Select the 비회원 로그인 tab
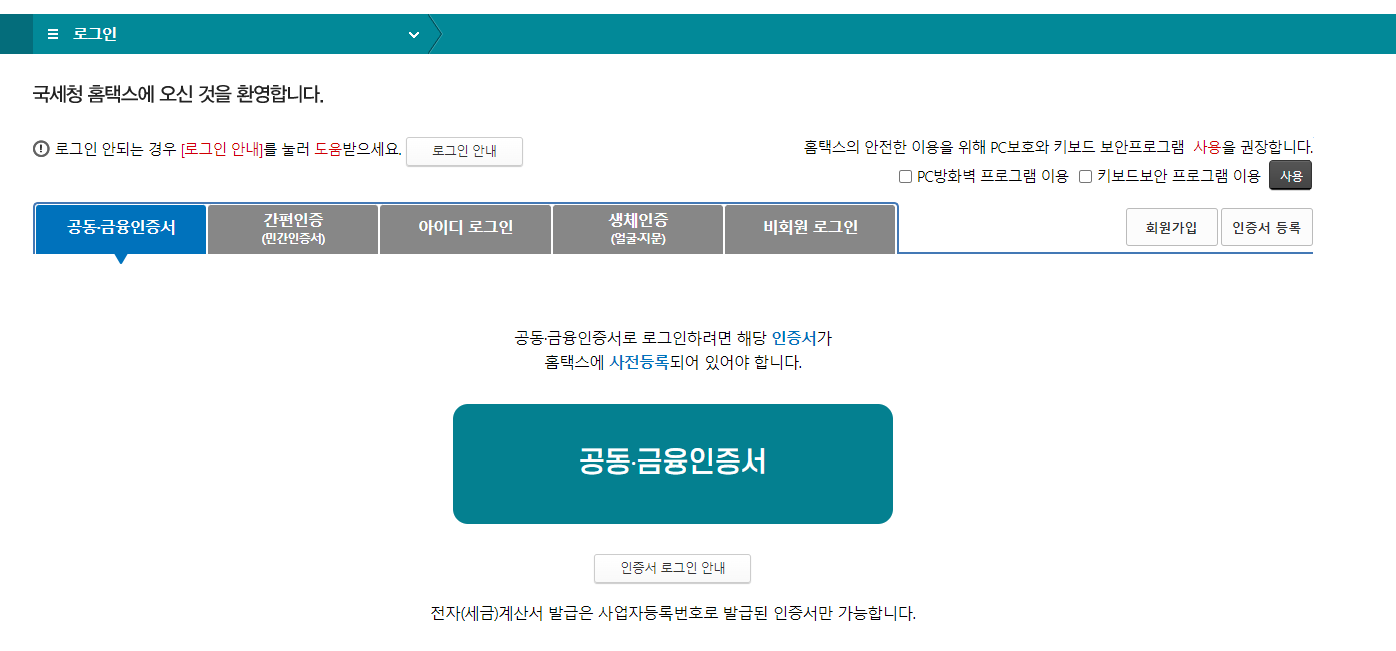The image size is (1396, 651). click(810, 229)
